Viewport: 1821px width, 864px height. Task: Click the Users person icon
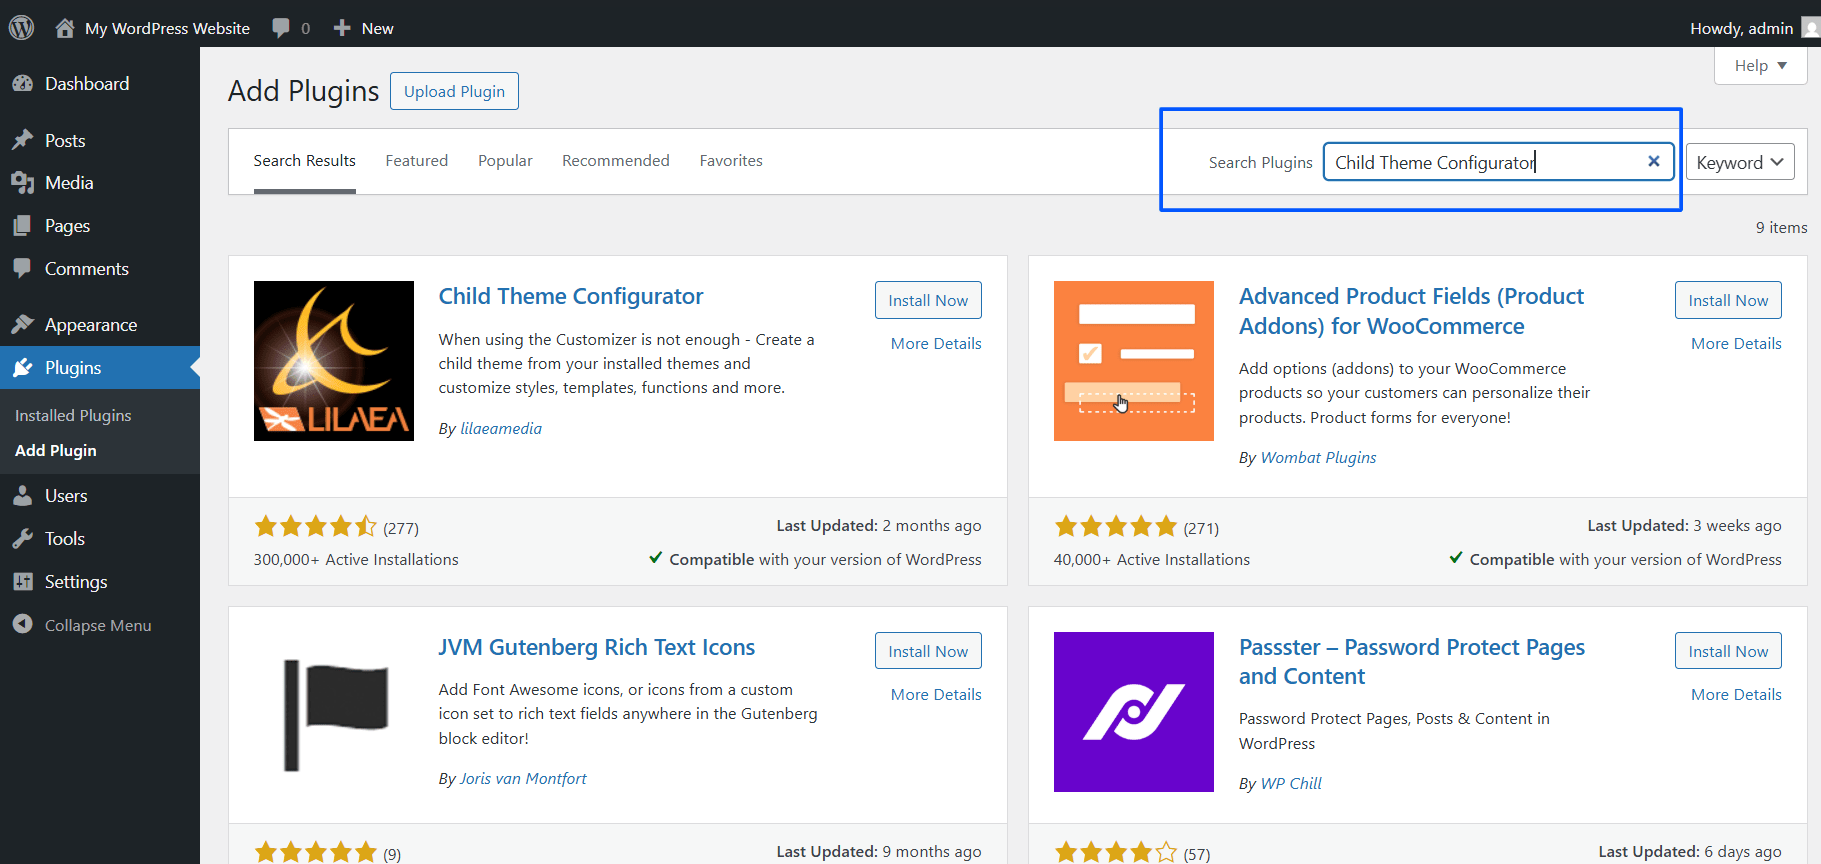click(x=23, y=496)
